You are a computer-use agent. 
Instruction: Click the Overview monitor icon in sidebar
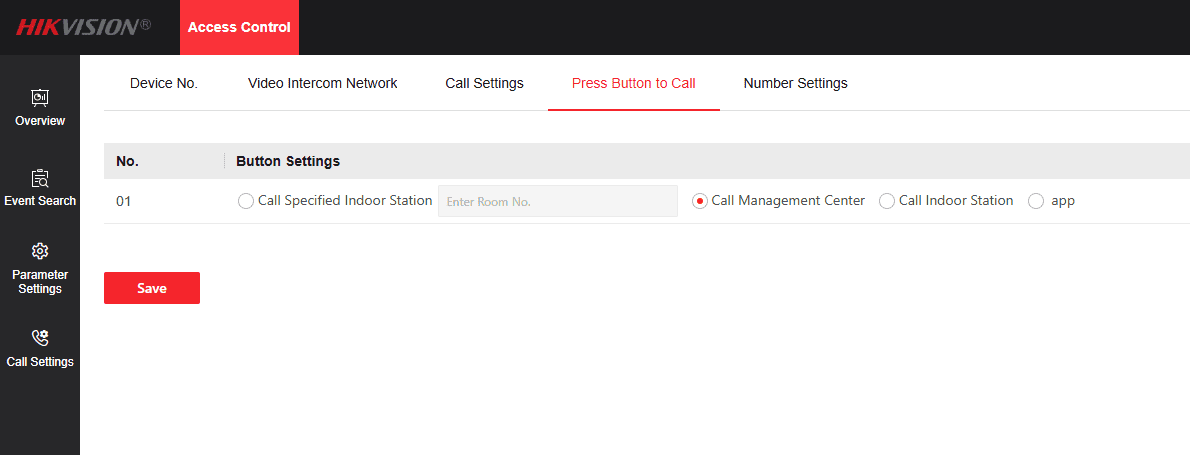[40, 98]
